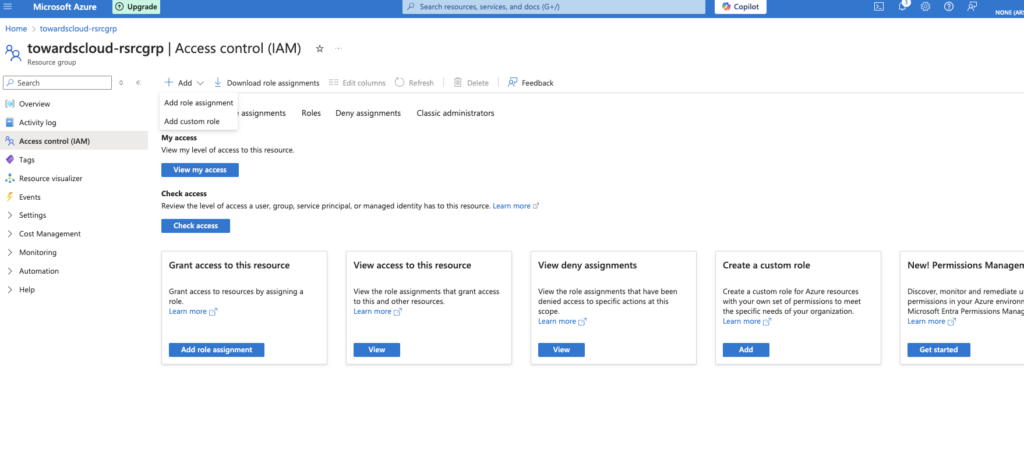Click Add role assignment button in Grant card

coord(216,350)
